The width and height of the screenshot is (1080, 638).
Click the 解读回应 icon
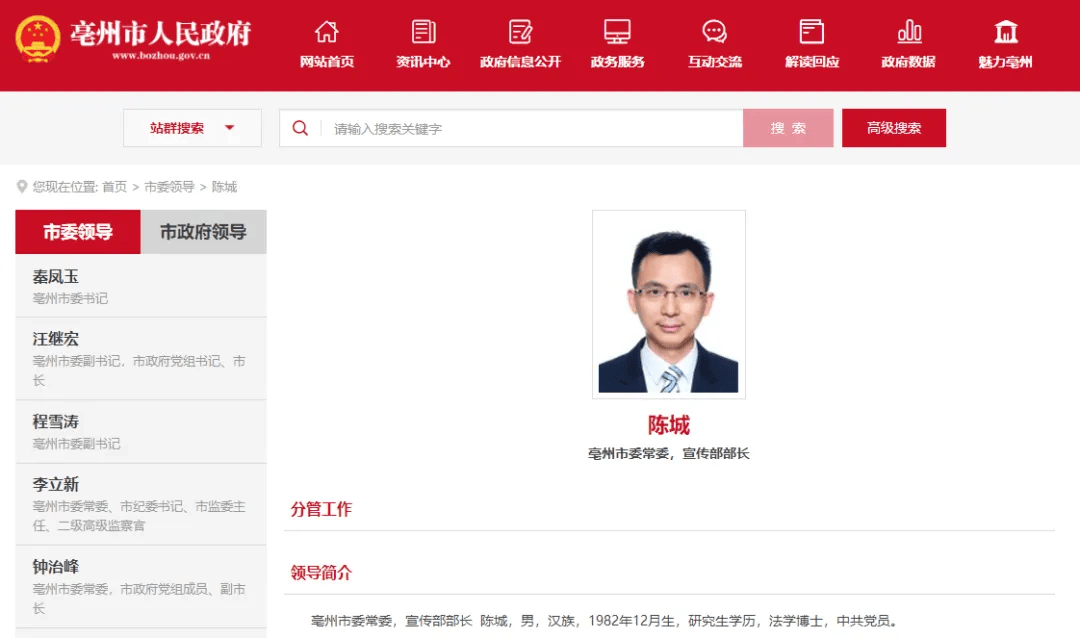811,32
